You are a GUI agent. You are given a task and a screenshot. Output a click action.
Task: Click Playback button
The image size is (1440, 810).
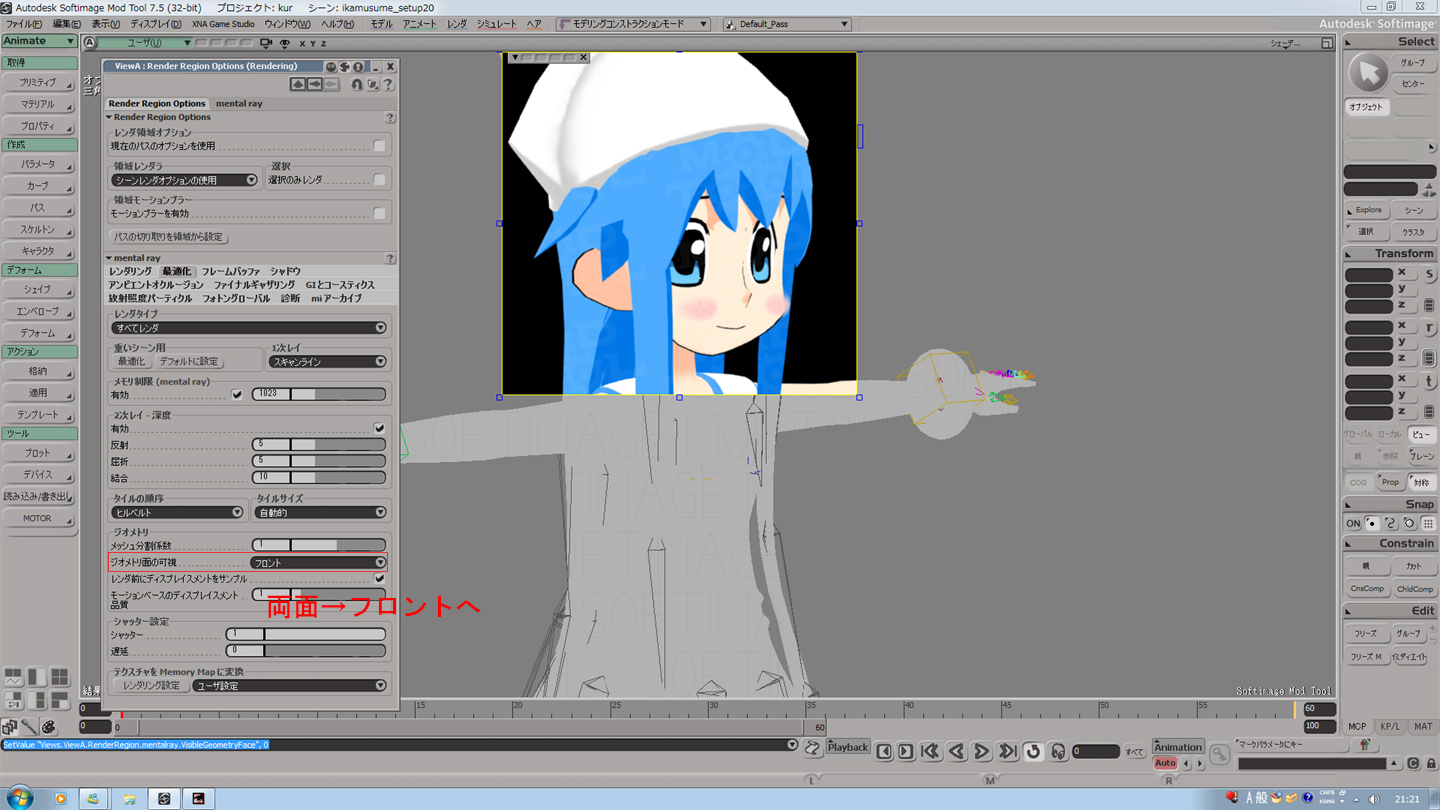click(x=848, y=747)
